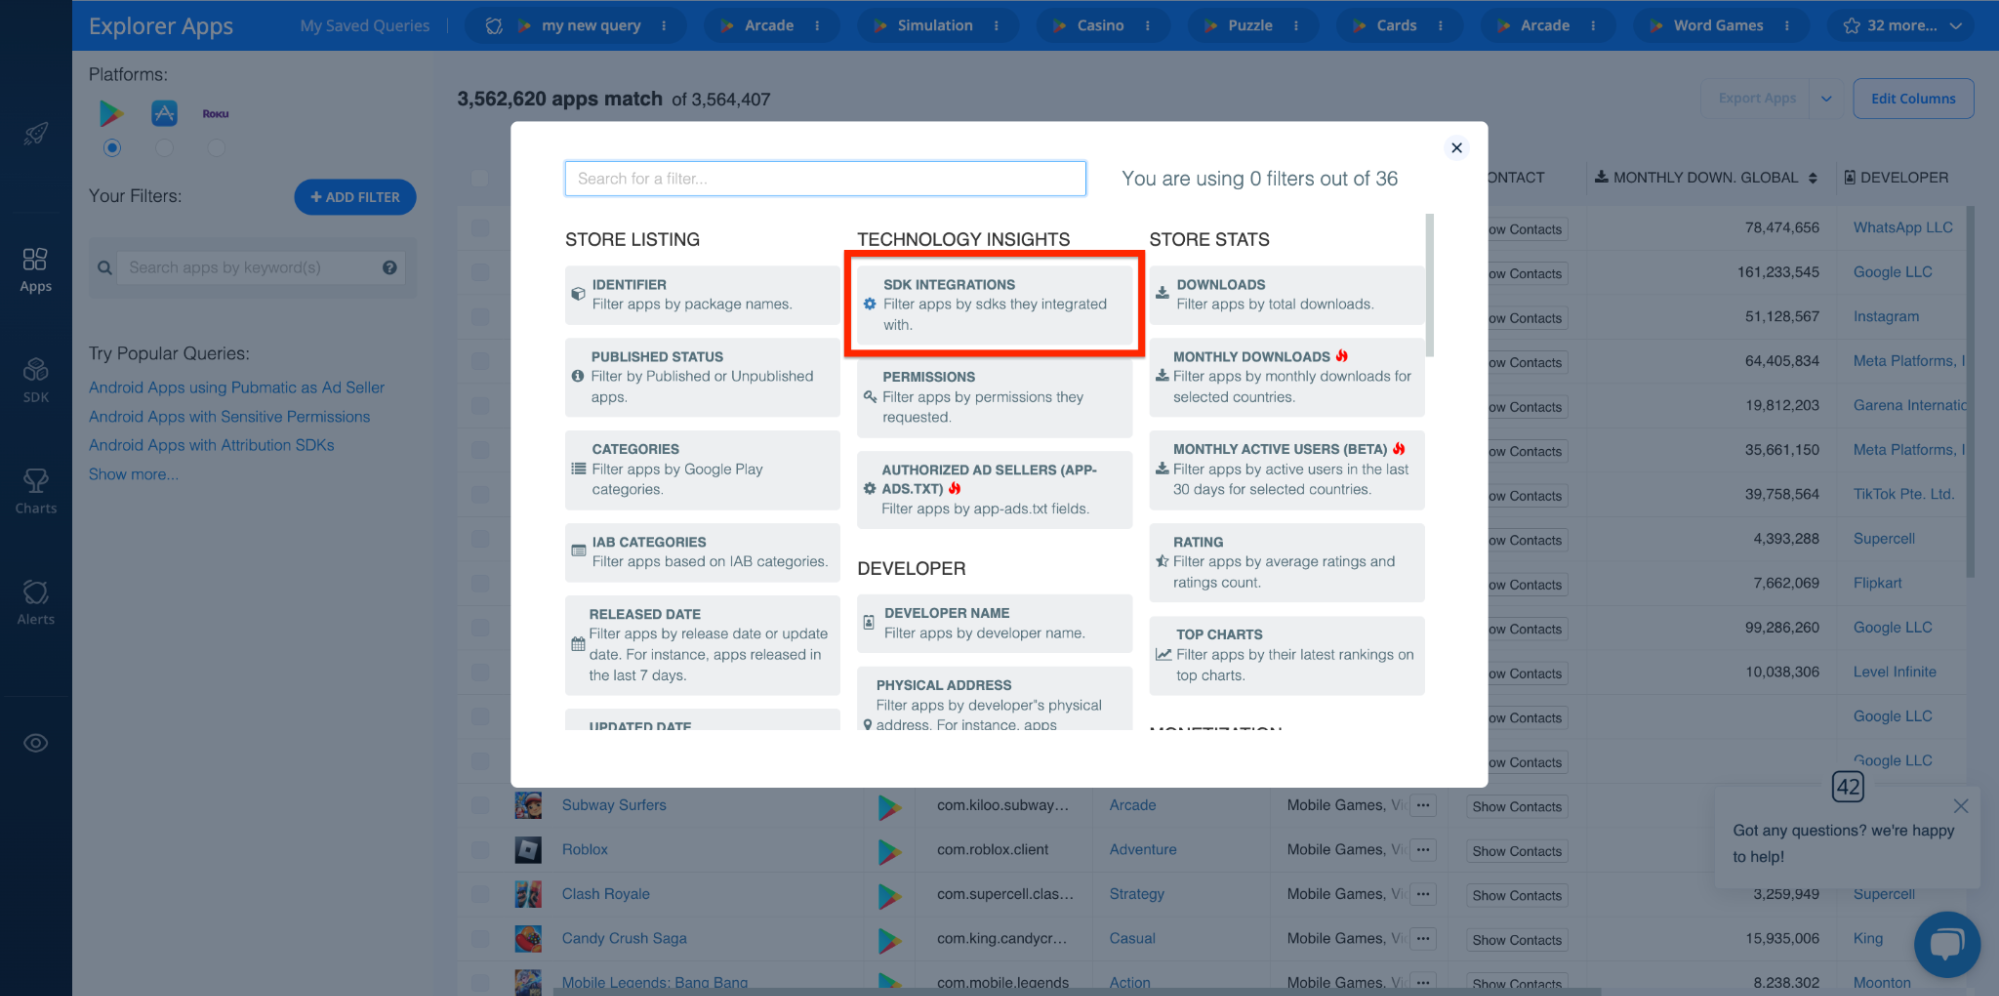Click the Edit Columns button
Image resolution: width=1999 pixels, height=996 pixels.
tap(1912, 99)
